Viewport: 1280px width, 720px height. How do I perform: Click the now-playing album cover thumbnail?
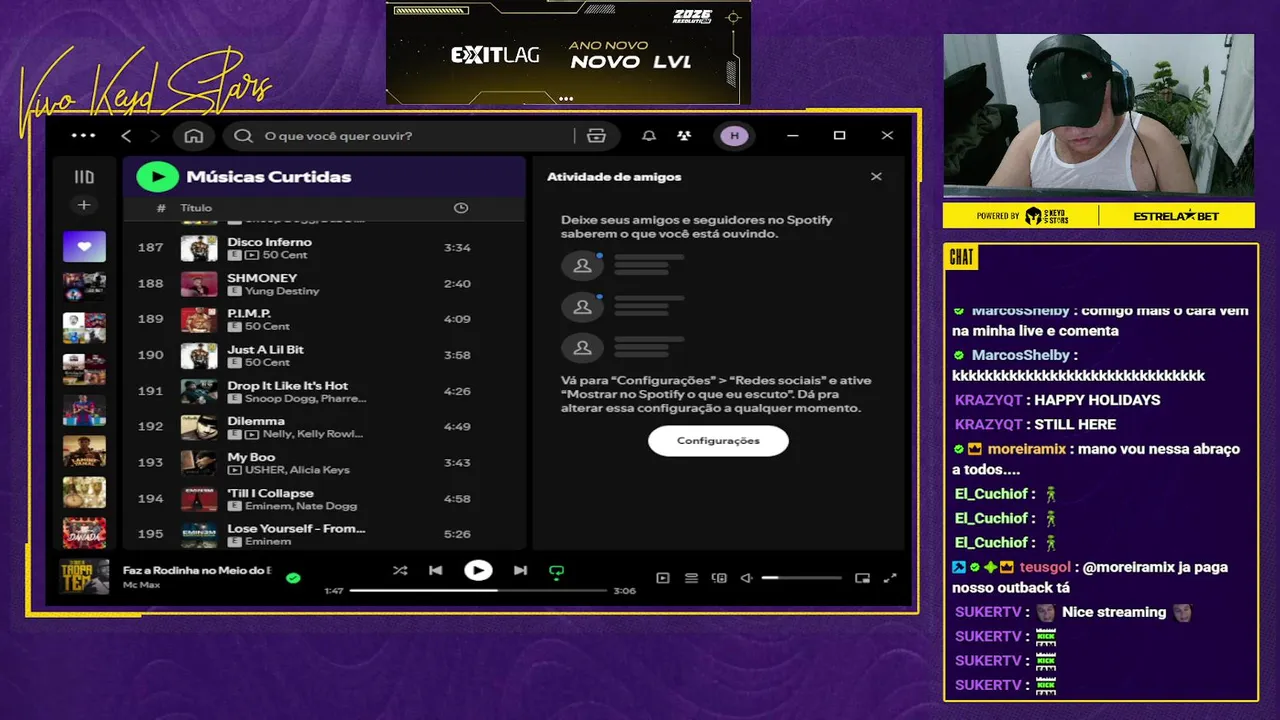[x=84, y=577]
